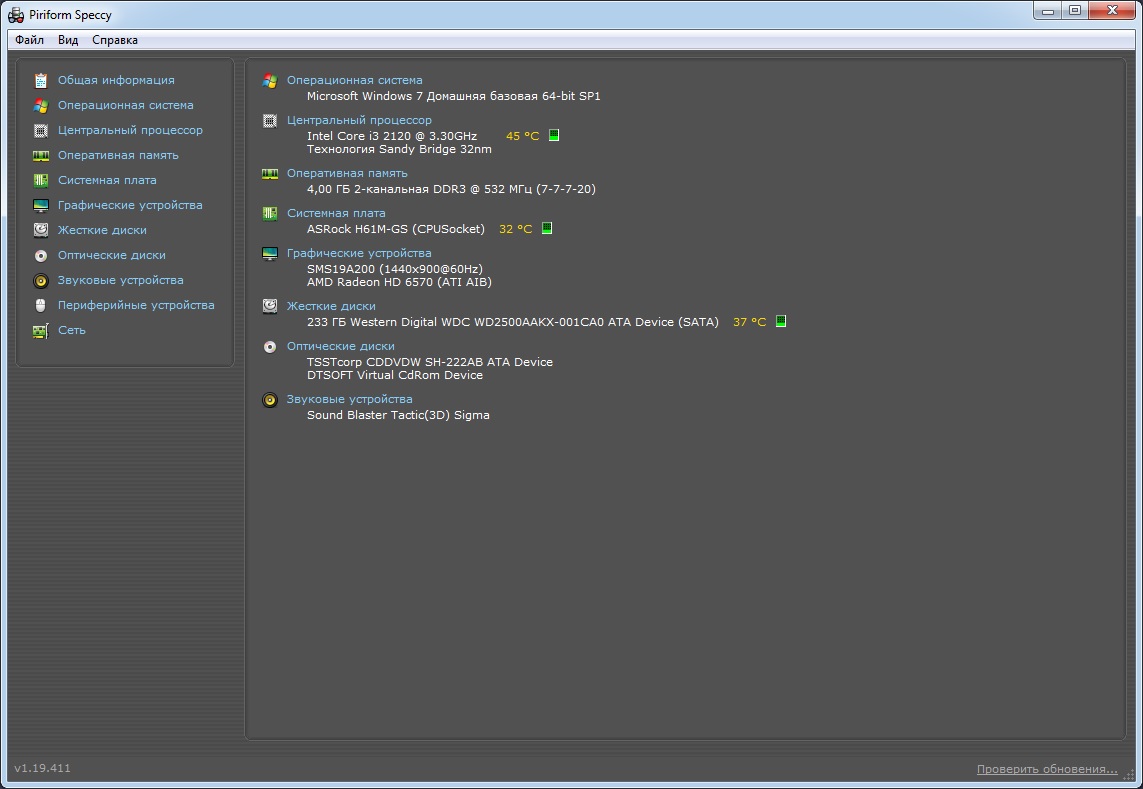This screenshot has width=1143, height=789.
Task: Click Оптические диски heading link in summary
Action: pos(340,346)
